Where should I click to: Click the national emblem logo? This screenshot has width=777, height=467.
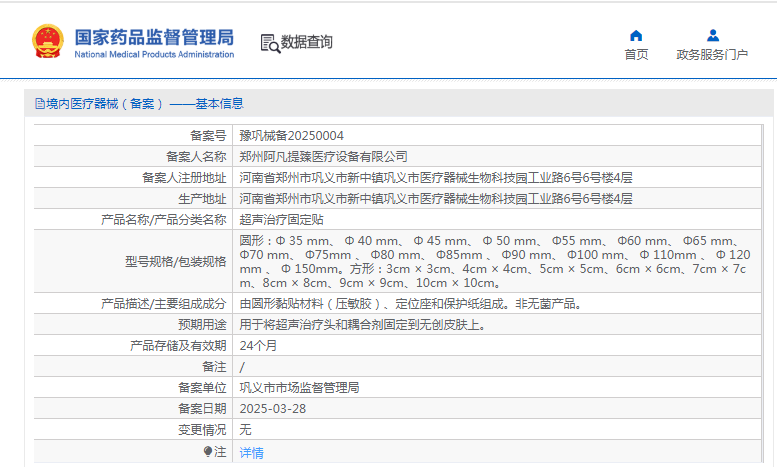(x=48, y=42)
